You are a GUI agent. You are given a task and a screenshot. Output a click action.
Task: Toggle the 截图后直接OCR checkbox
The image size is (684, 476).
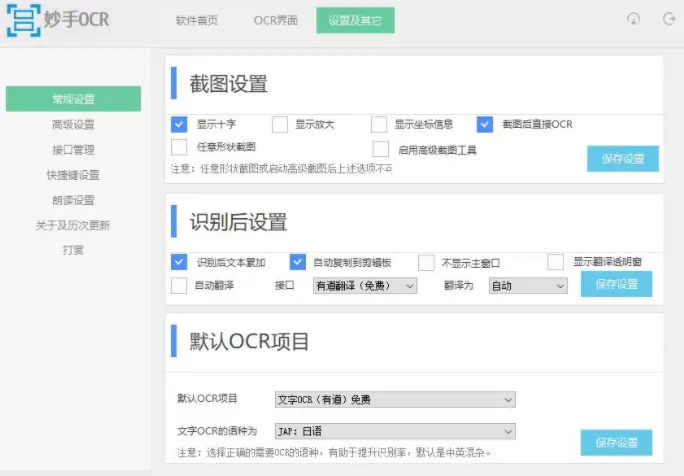coord(485,124)
